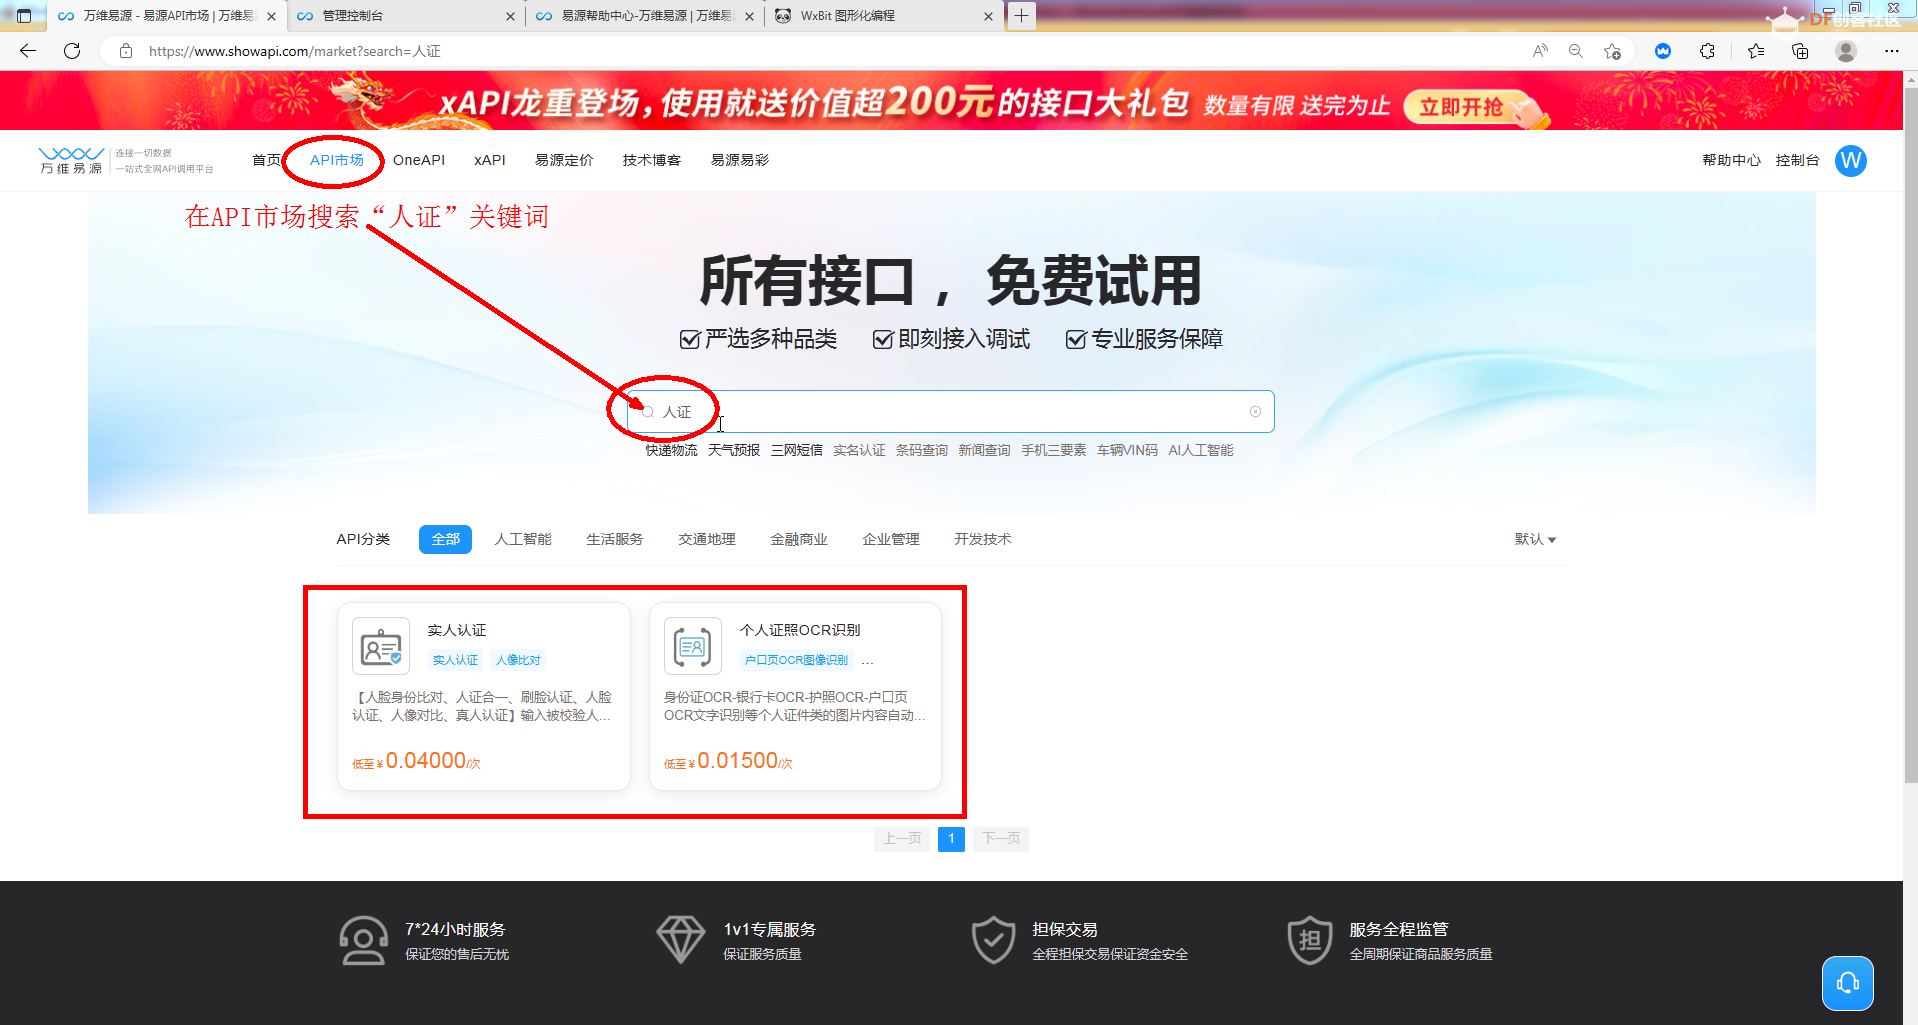Screen dimensions: 1918x1025
Task: Filter by 企业管理 category
Action: [x=891, y=539]
